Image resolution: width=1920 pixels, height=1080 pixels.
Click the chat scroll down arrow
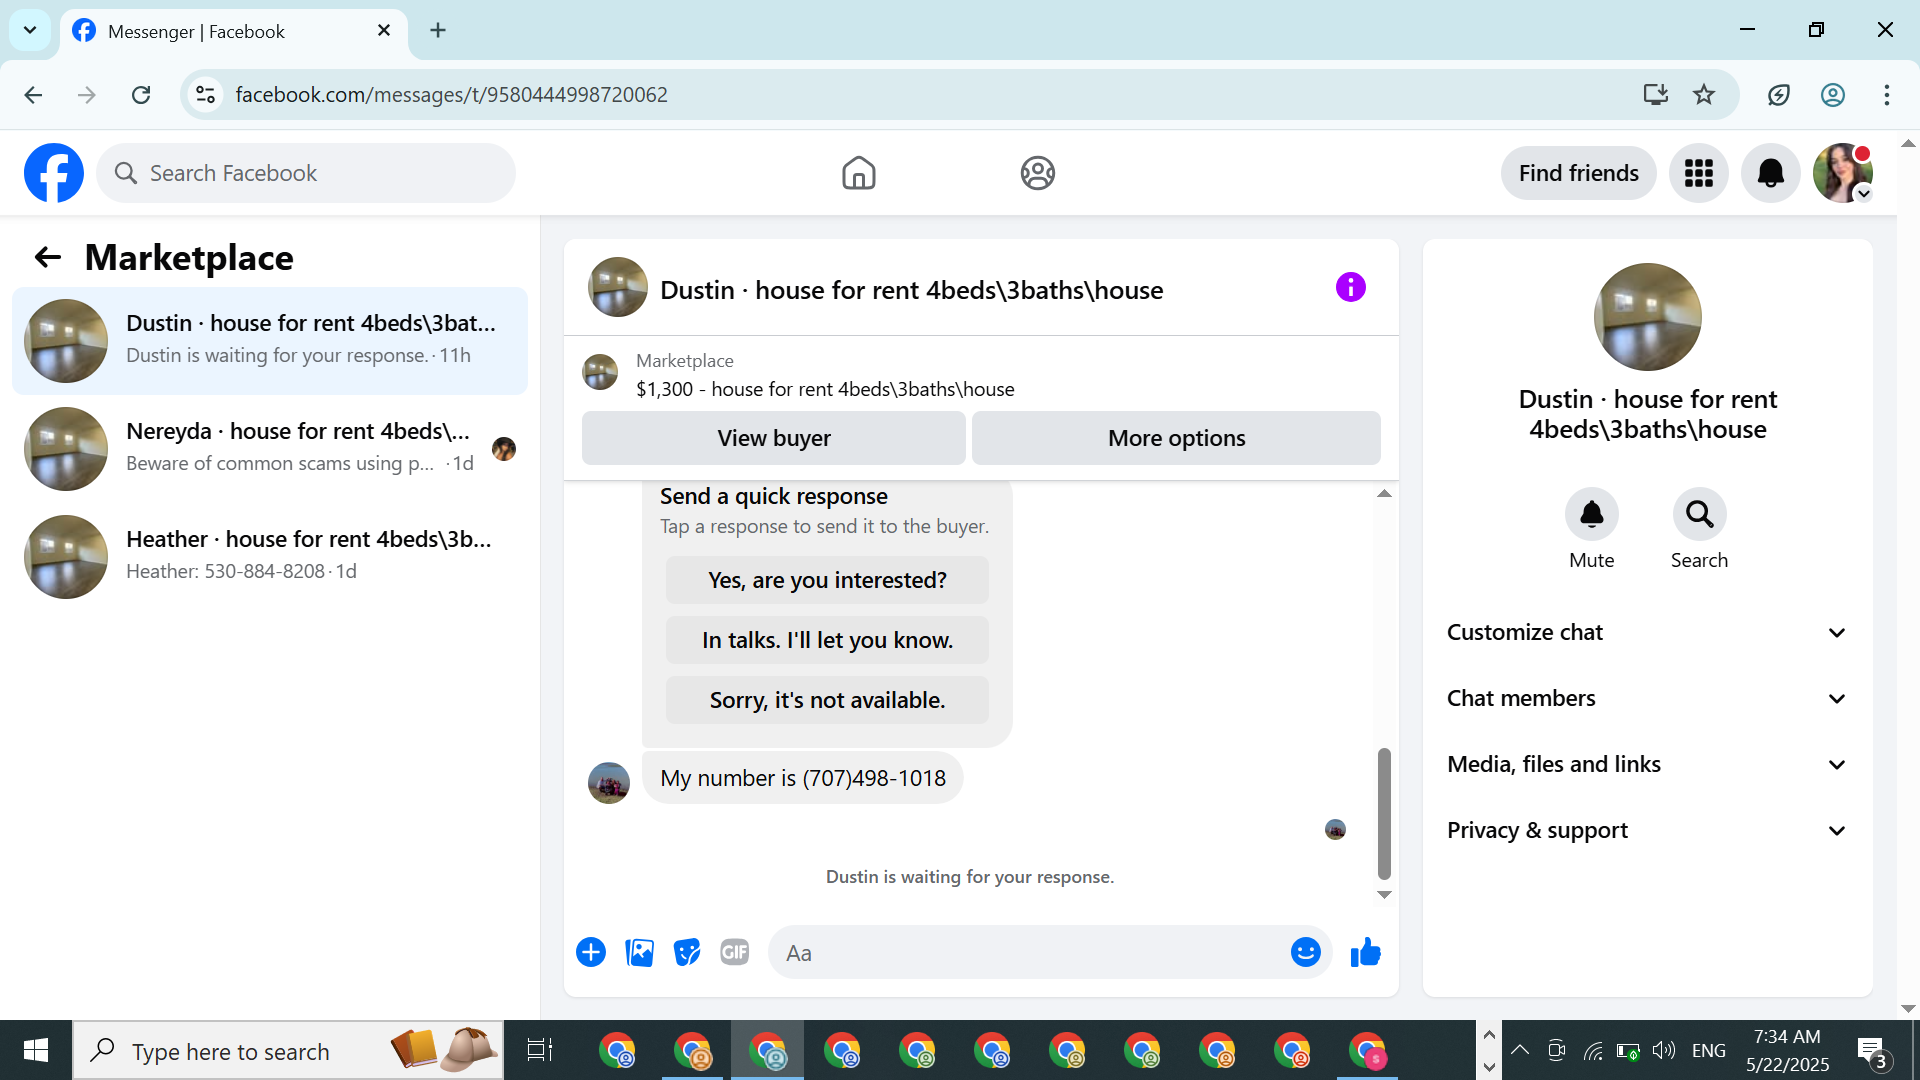coord(1385,895)
